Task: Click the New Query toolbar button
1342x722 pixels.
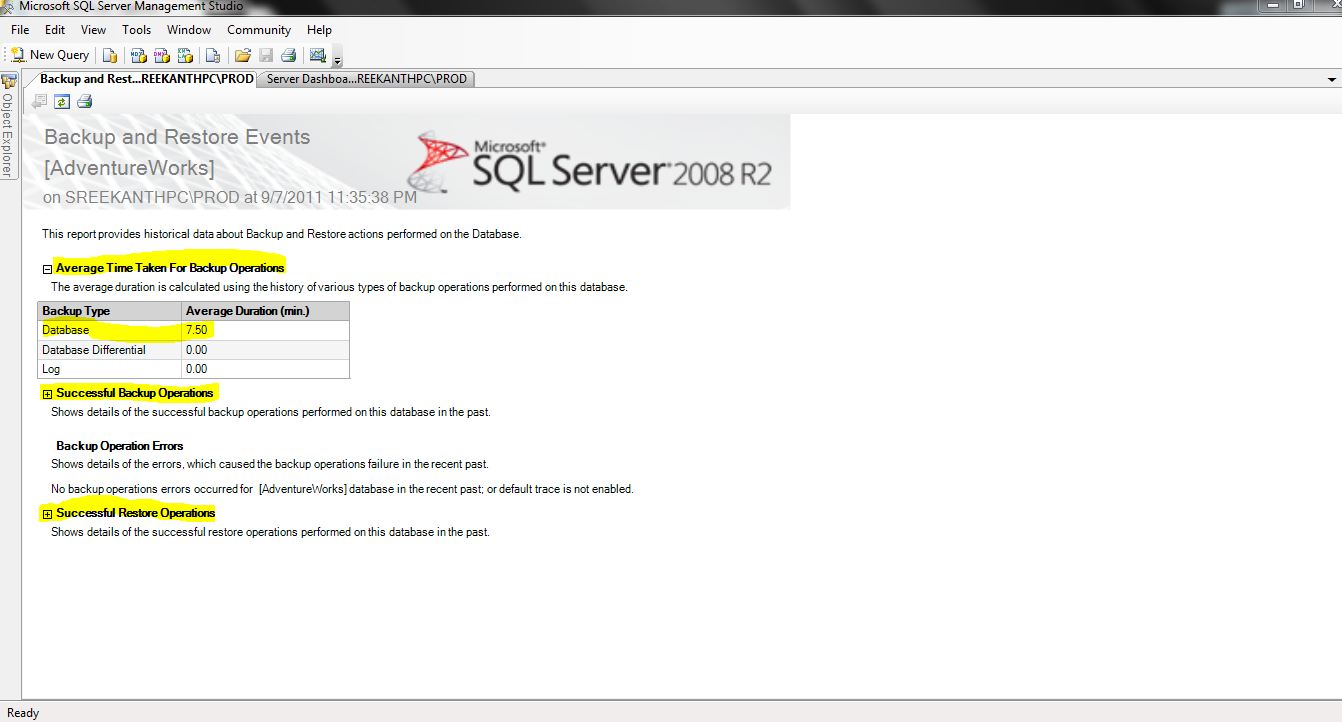Action: [x=50, y=55]
